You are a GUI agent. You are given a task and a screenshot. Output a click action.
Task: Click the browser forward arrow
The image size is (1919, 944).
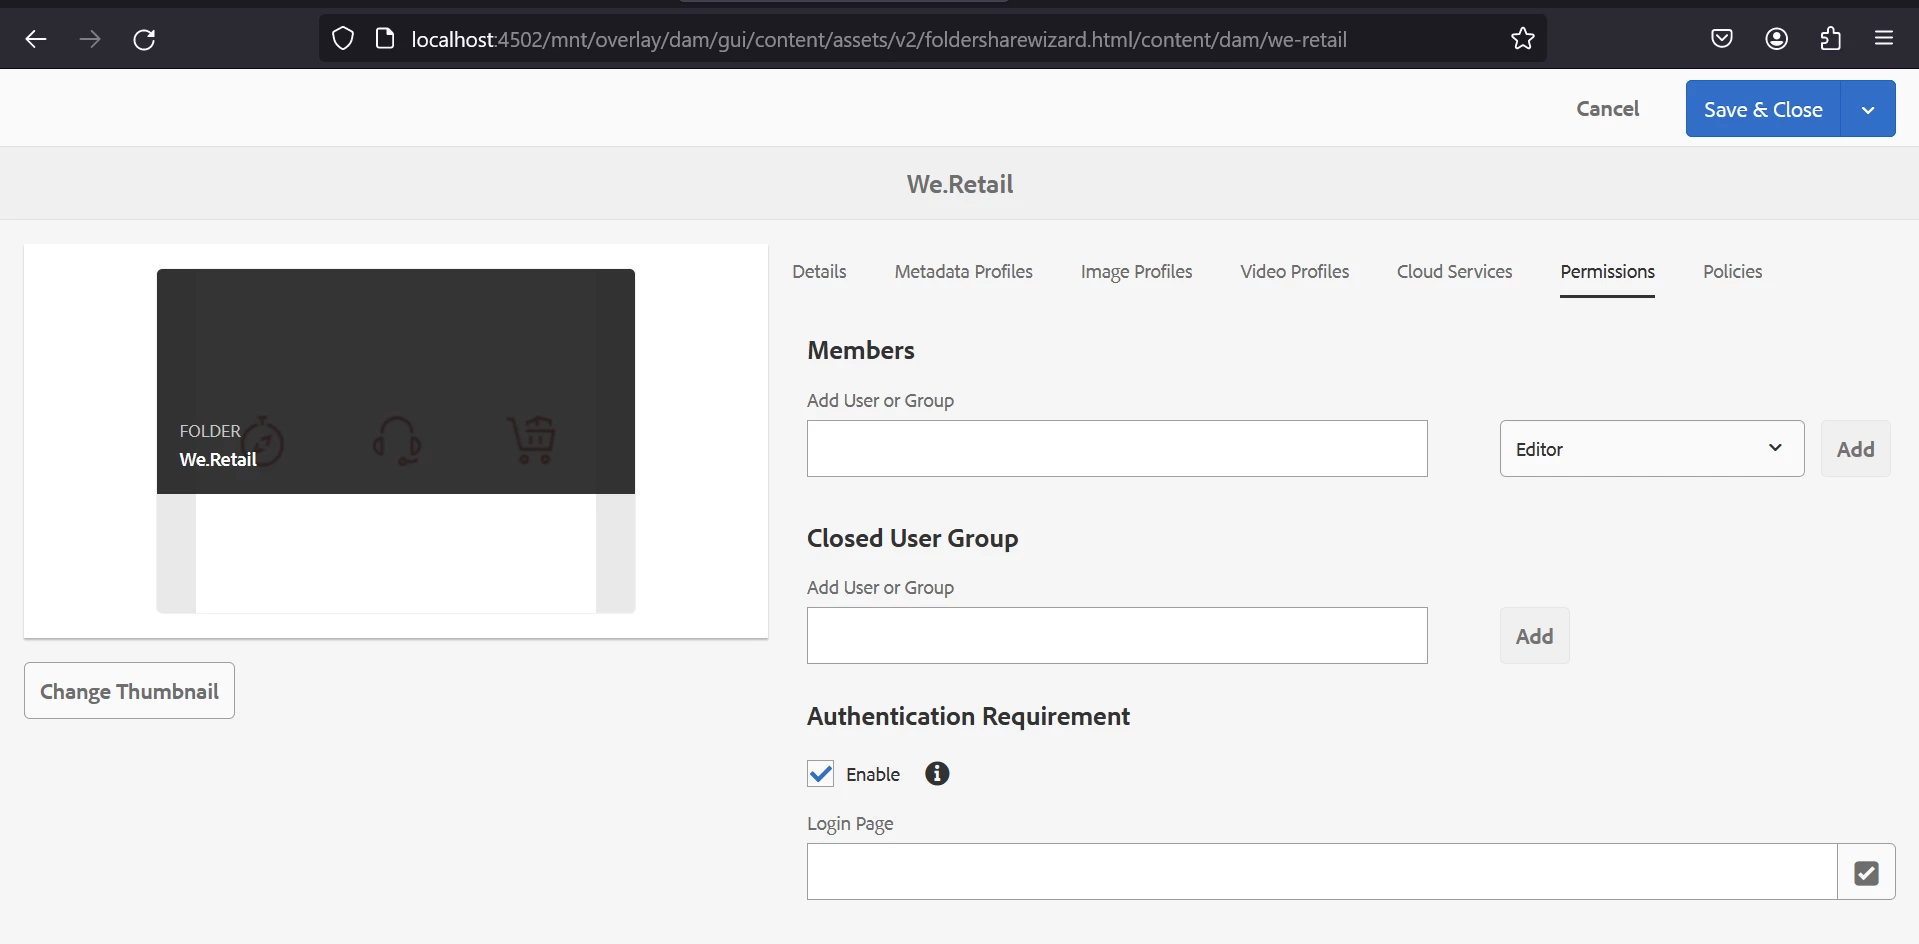click(90, 39)
